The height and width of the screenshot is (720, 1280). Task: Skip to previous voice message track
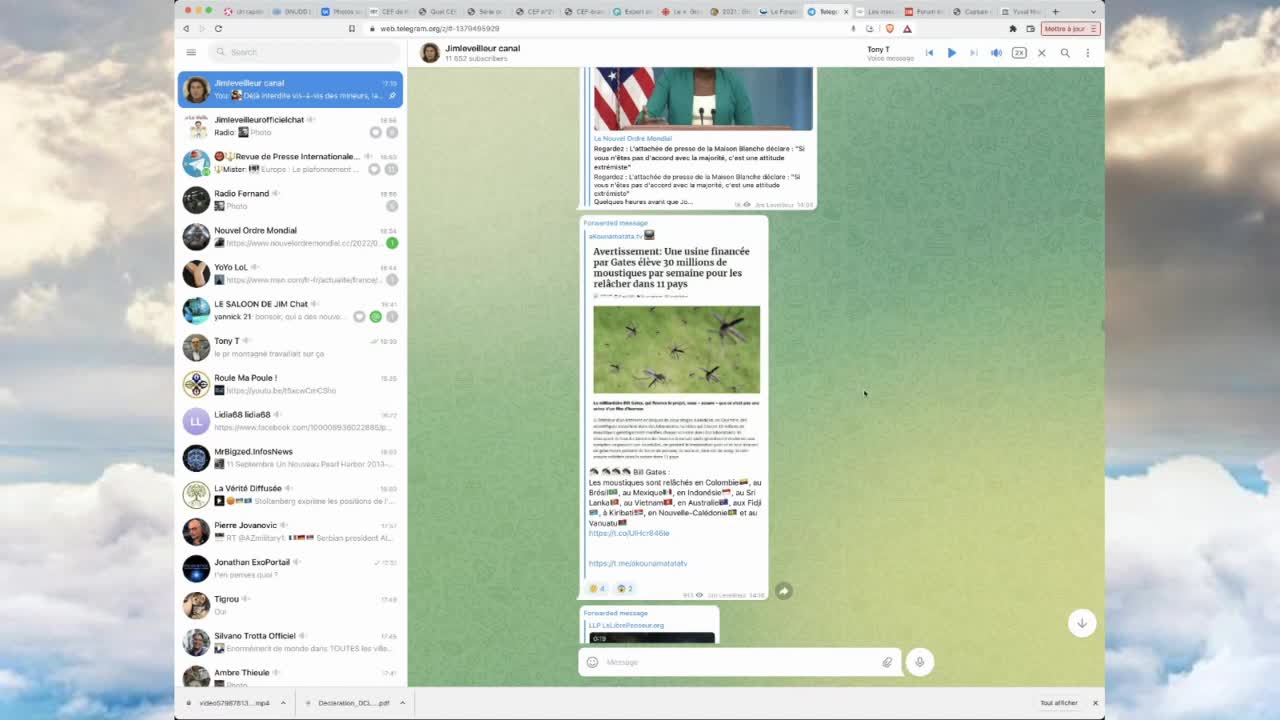coord(929,53)
